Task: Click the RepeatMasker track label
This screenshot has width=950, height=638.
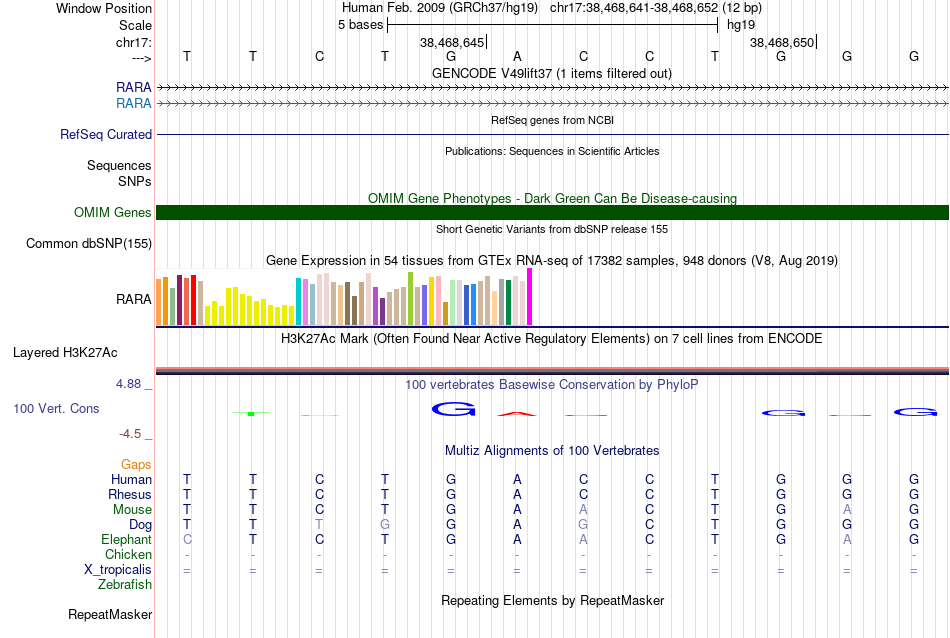Action: click(110, 614)
